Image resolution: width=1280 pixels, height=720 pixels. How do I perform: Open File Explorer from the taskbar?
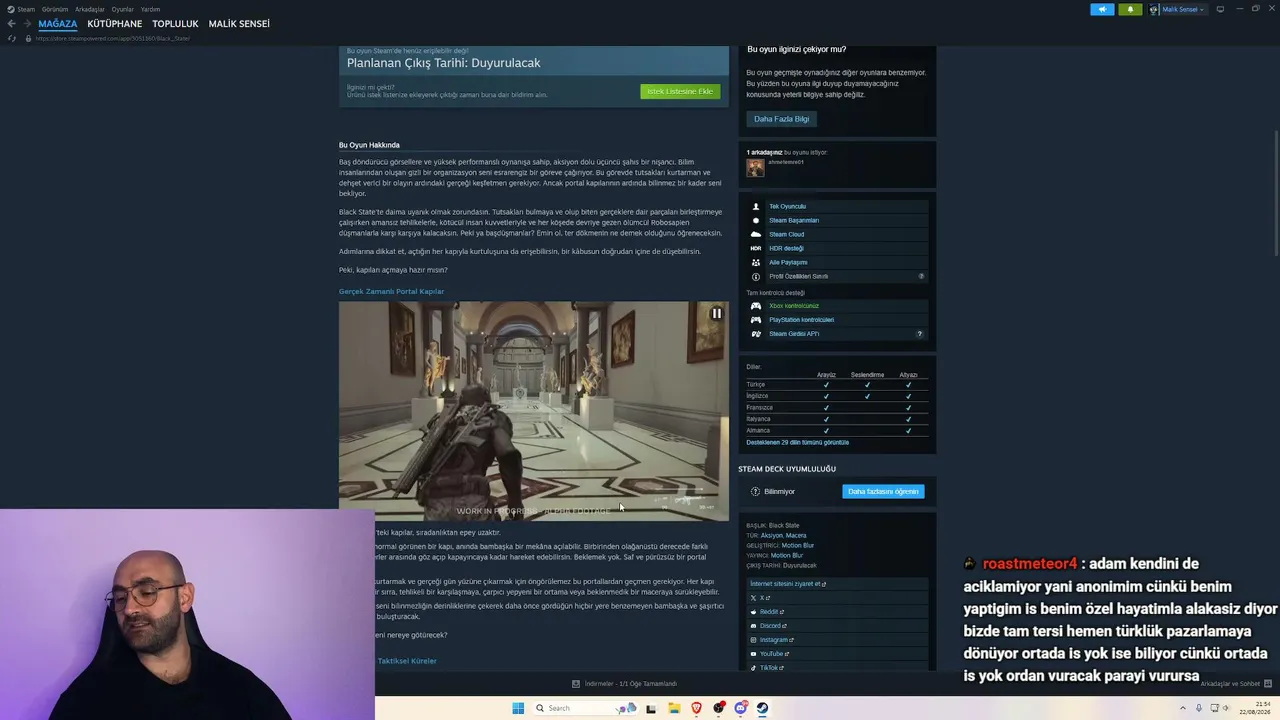[674, 708]
